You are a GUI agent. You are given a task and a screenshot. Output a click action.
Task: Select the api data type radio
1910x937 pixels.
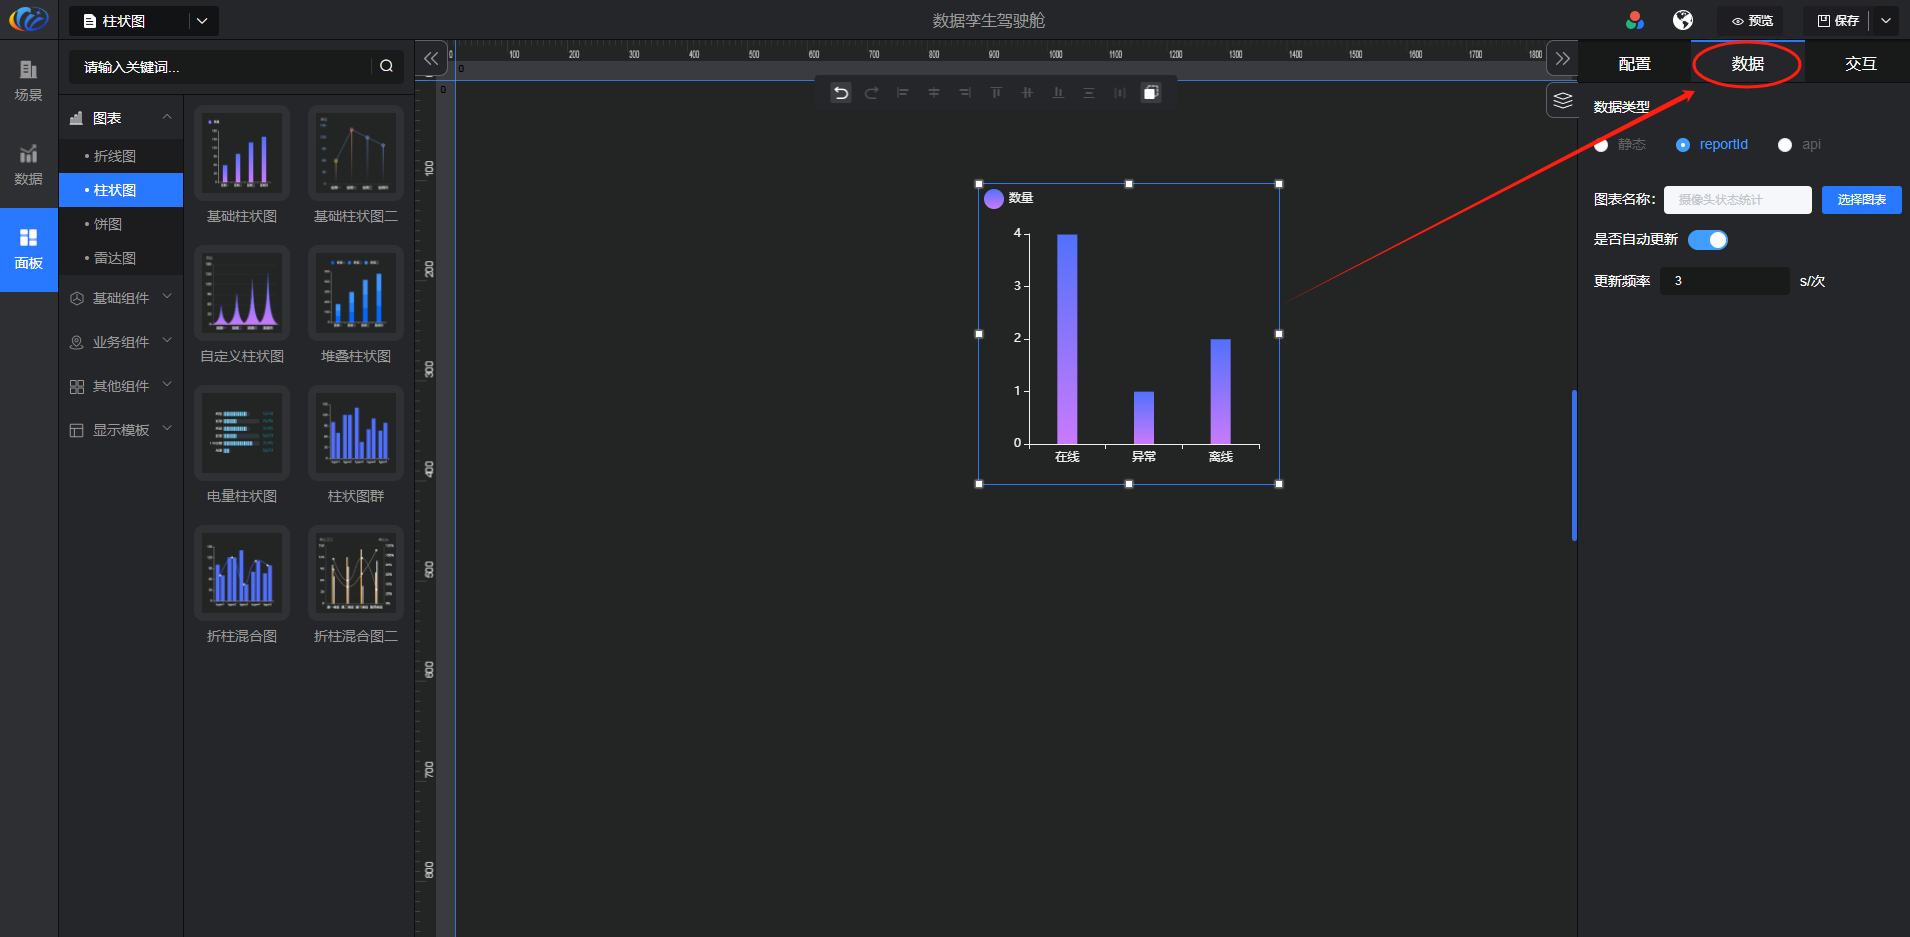point(1785,145)
